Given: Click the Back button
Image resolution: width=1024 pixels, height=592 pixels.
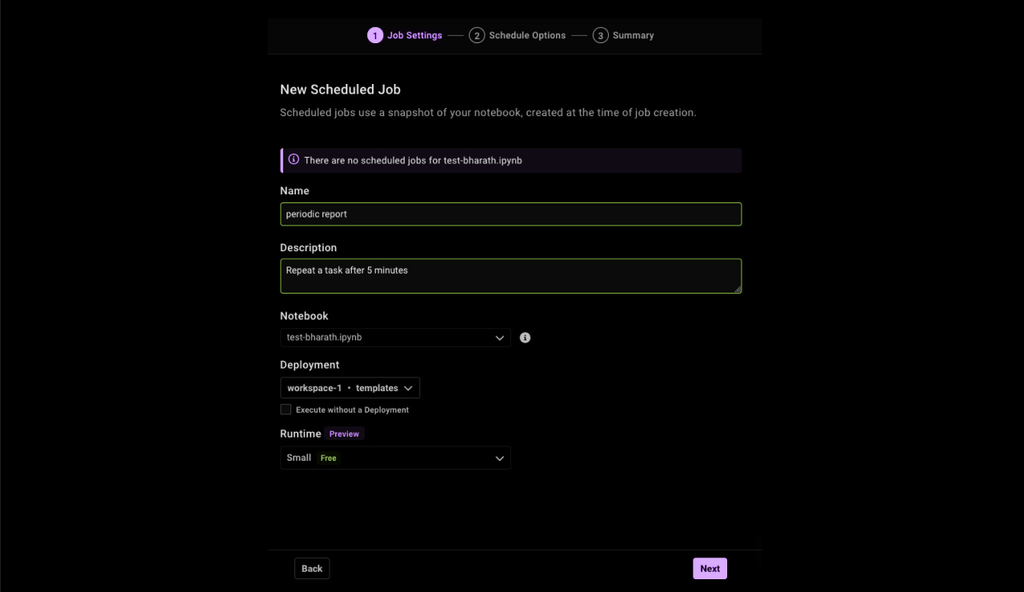Looking at the screenshot, I should coord(312,568).
